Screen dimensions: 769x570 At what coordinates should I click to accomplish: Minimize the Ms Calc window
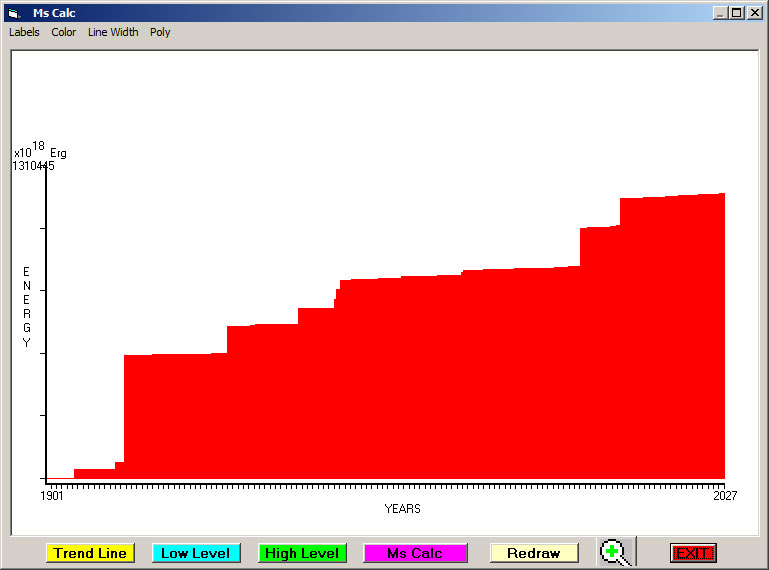pos(721,13)
